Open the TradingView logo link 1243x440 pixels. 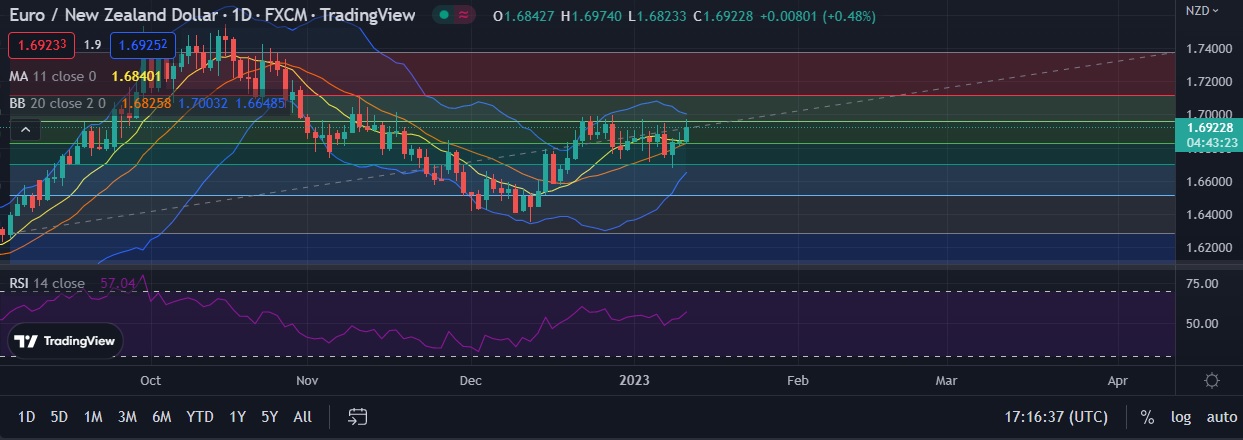tap(66, 340)
